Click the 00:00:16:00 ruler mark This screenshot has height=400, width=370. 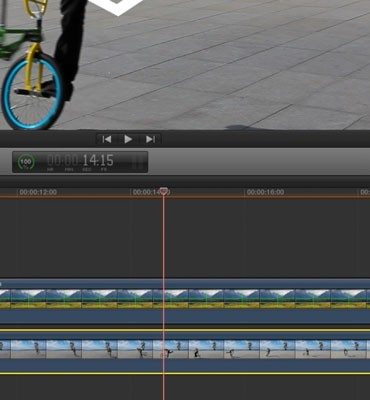[x=265, y=192]
